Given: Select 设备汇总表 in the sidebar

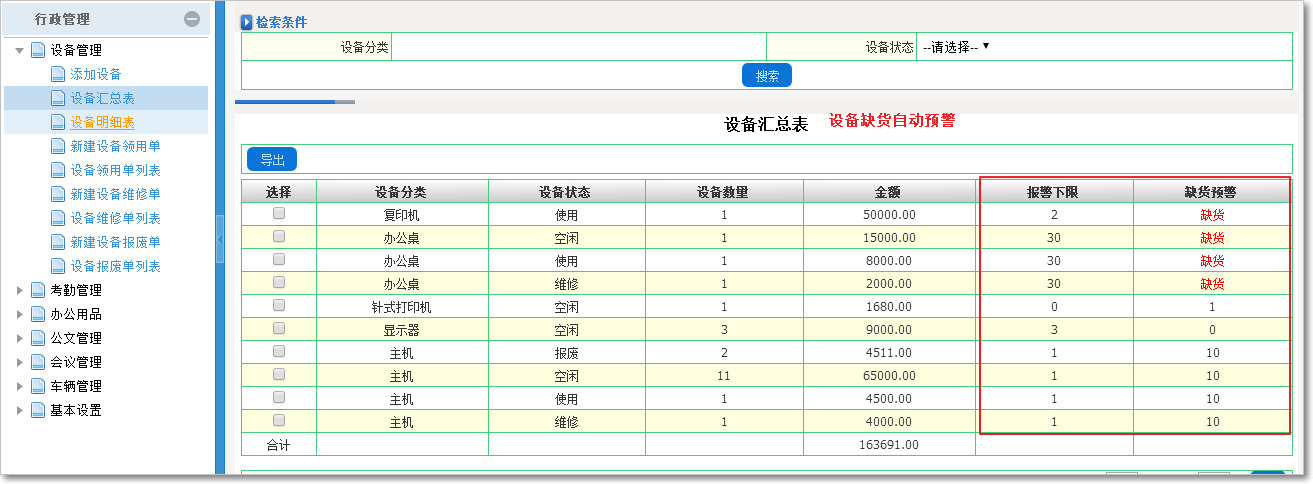Looking at the screenshot, I should pyautogui.click(x=102, y=98).
